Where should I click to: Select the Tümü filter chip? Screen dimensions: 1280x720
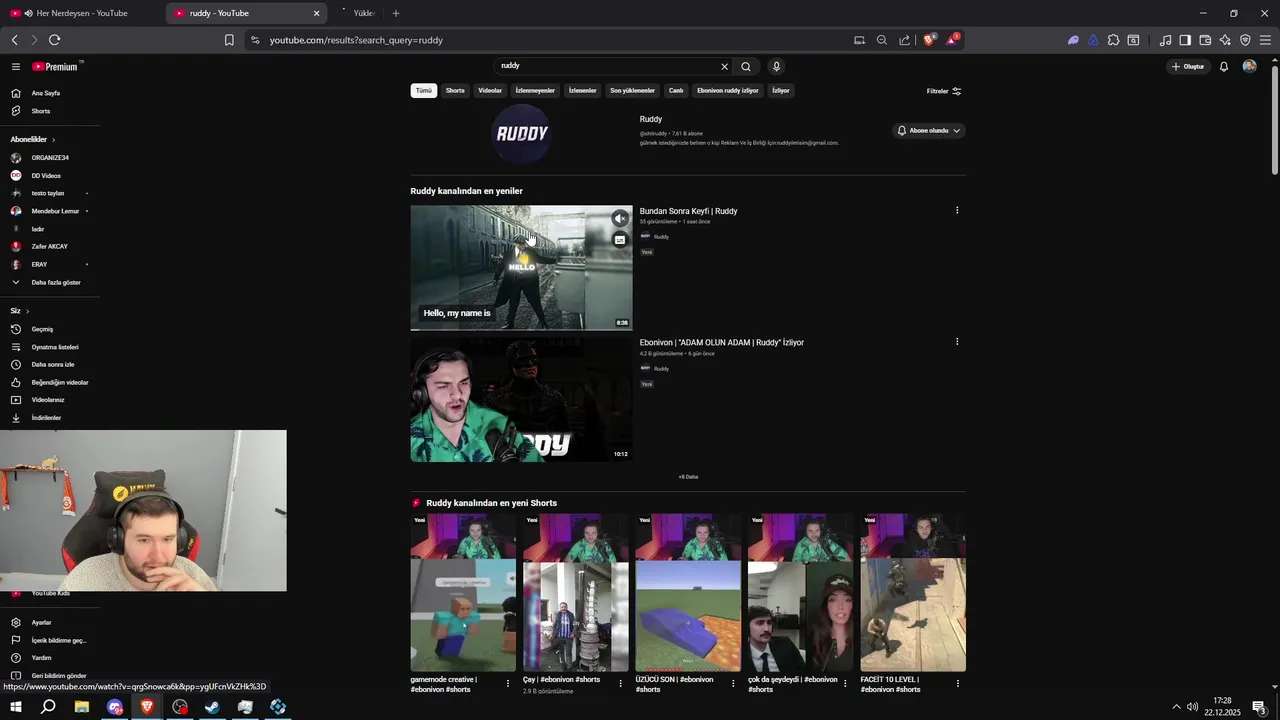(424, 90)
